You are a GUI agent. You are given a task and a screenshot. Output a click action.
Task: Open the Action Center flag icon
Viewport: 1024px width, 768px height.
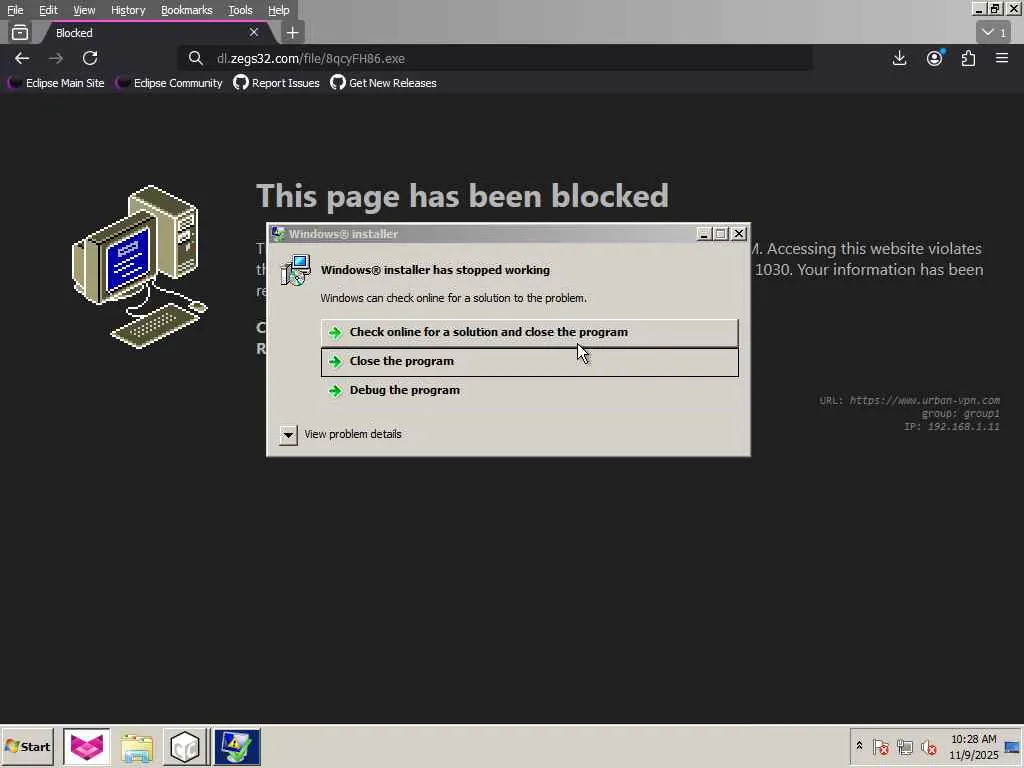click(x=880, y=746)
